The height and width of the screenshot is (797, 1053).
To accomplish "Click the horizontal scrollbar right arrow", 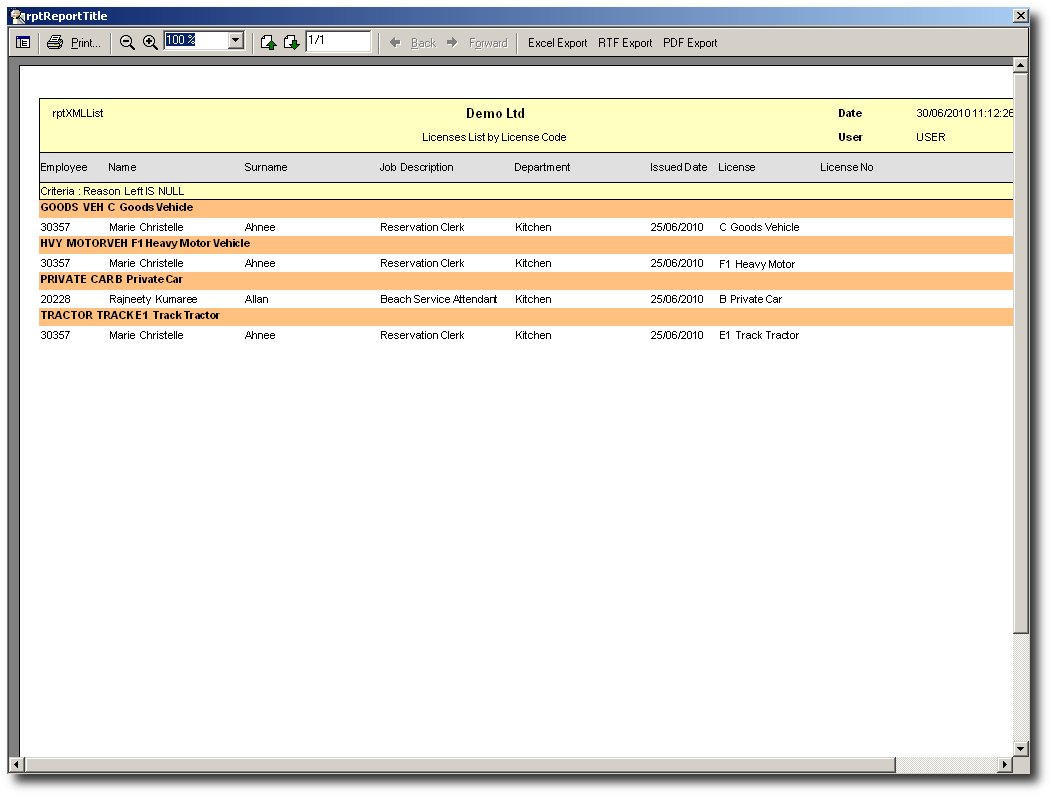I will point(1004,765).
